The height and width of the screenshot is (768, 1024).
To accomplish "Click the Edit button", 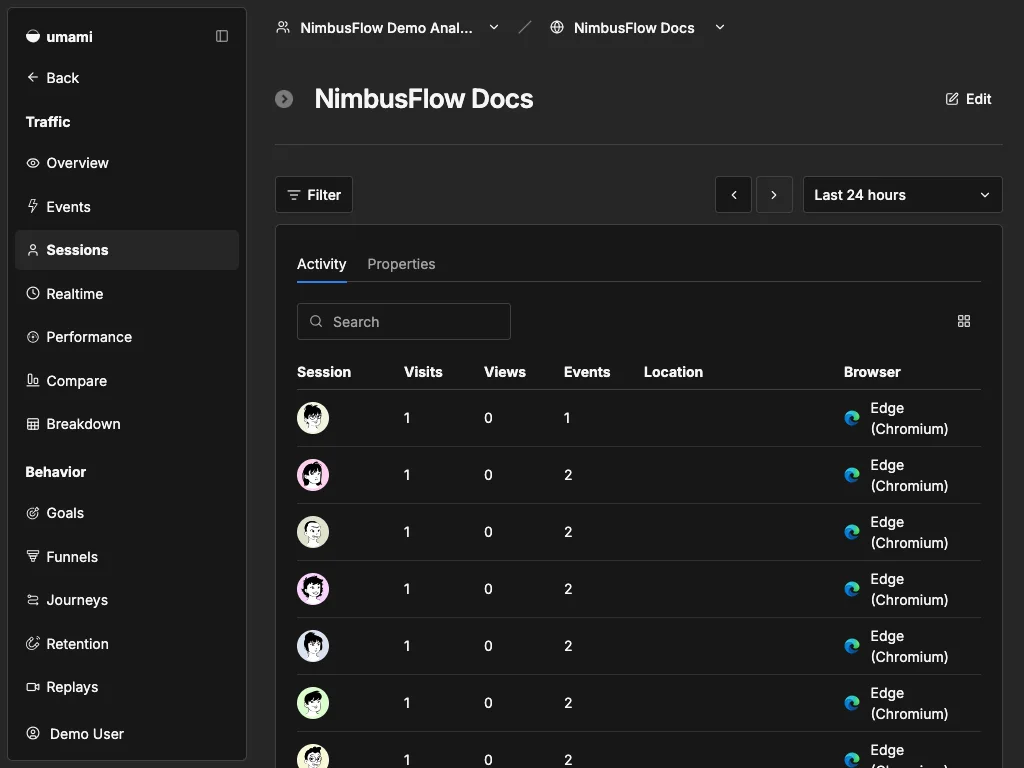I will (x=968, y=99).
